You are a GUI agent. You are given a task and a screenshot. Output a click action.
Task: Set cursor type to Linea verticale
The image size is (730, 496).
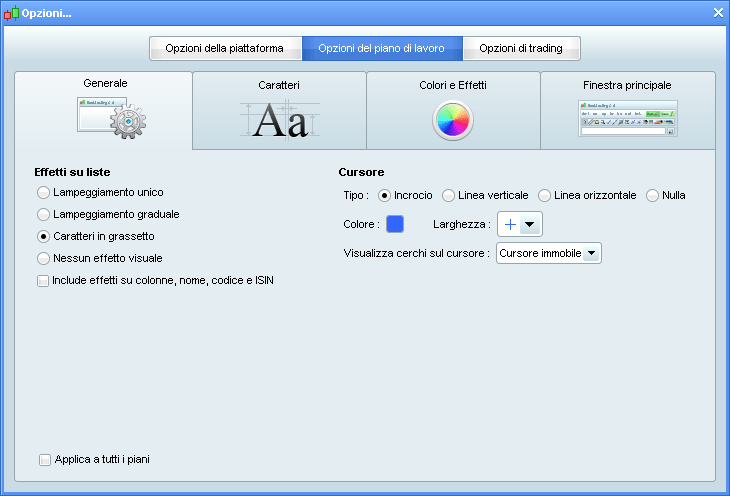[x=448, y=195]
